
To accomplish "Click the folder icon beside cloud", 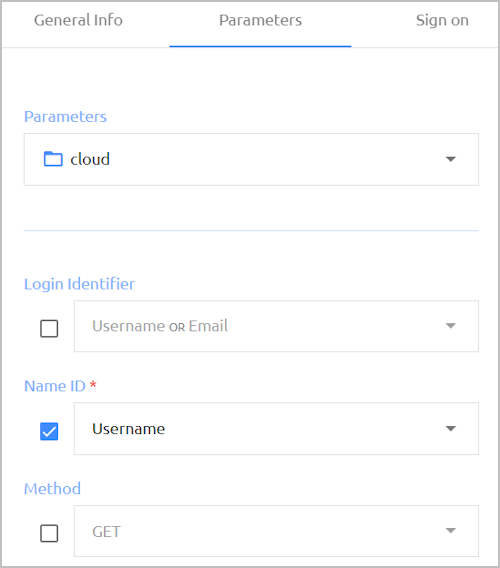I will pos(53,159).
